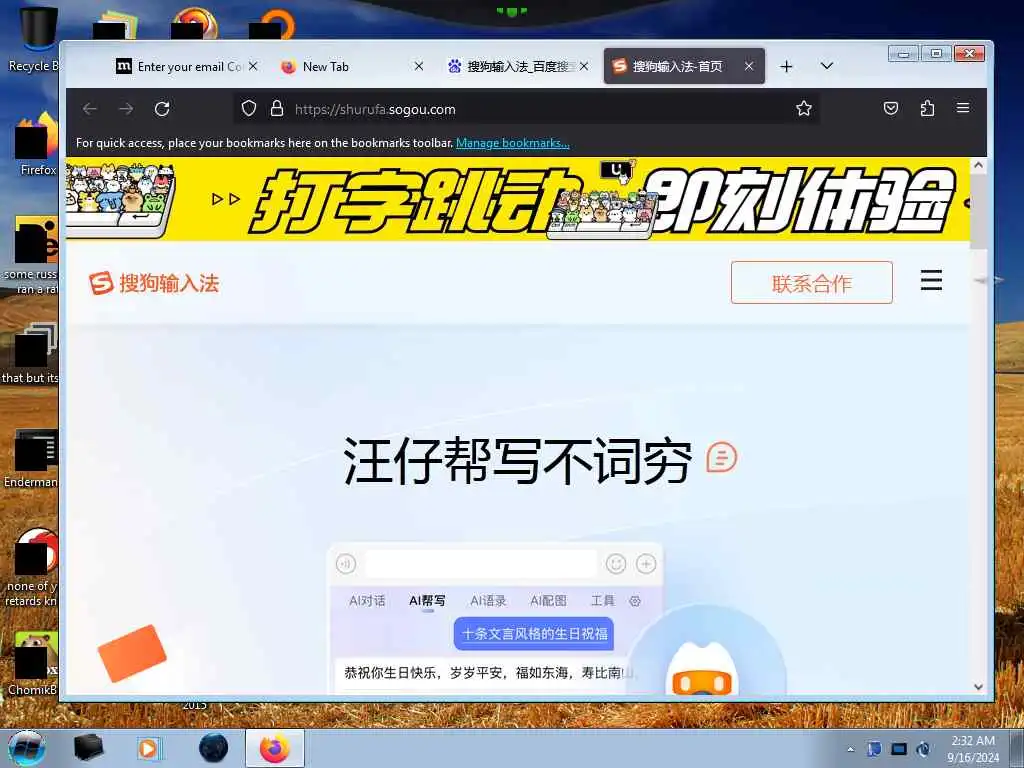The width and height of the screenshot is (1024, 768).
Task: Click the volume tray icon
Action: [923, 749]
